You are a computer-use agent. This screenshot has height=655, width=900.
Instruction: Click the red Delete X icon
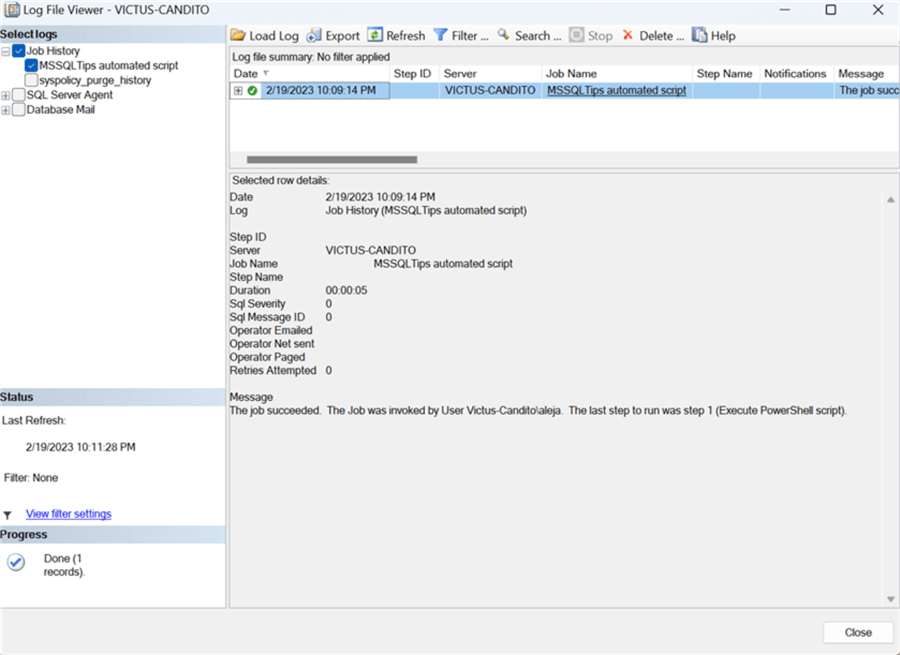[628, 36]
